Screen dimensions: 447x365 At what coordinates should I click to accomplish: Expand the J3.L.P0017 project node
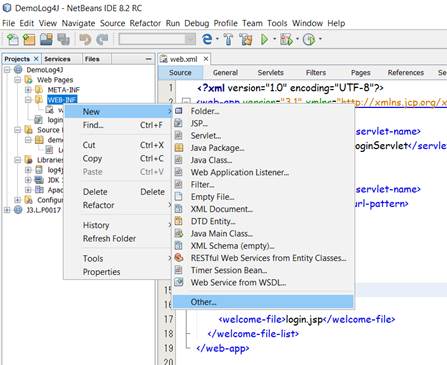point(7,210)
